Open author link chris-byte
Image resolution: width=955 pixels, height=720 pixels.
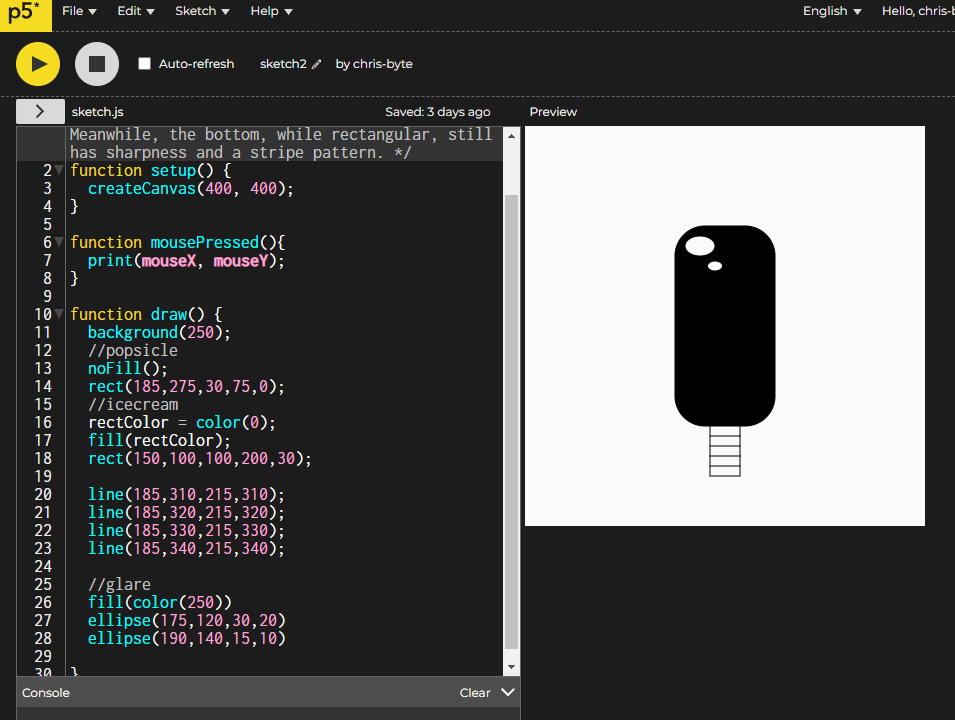[382, 64]
